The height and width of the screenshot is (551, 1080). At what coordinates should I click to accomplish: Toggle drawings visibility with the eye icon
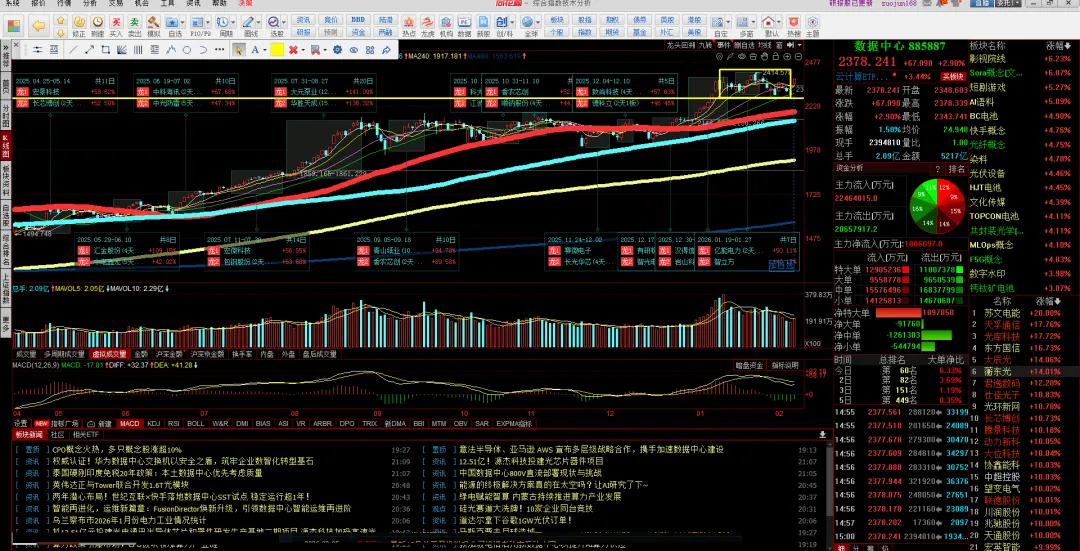tap(353, 50)
